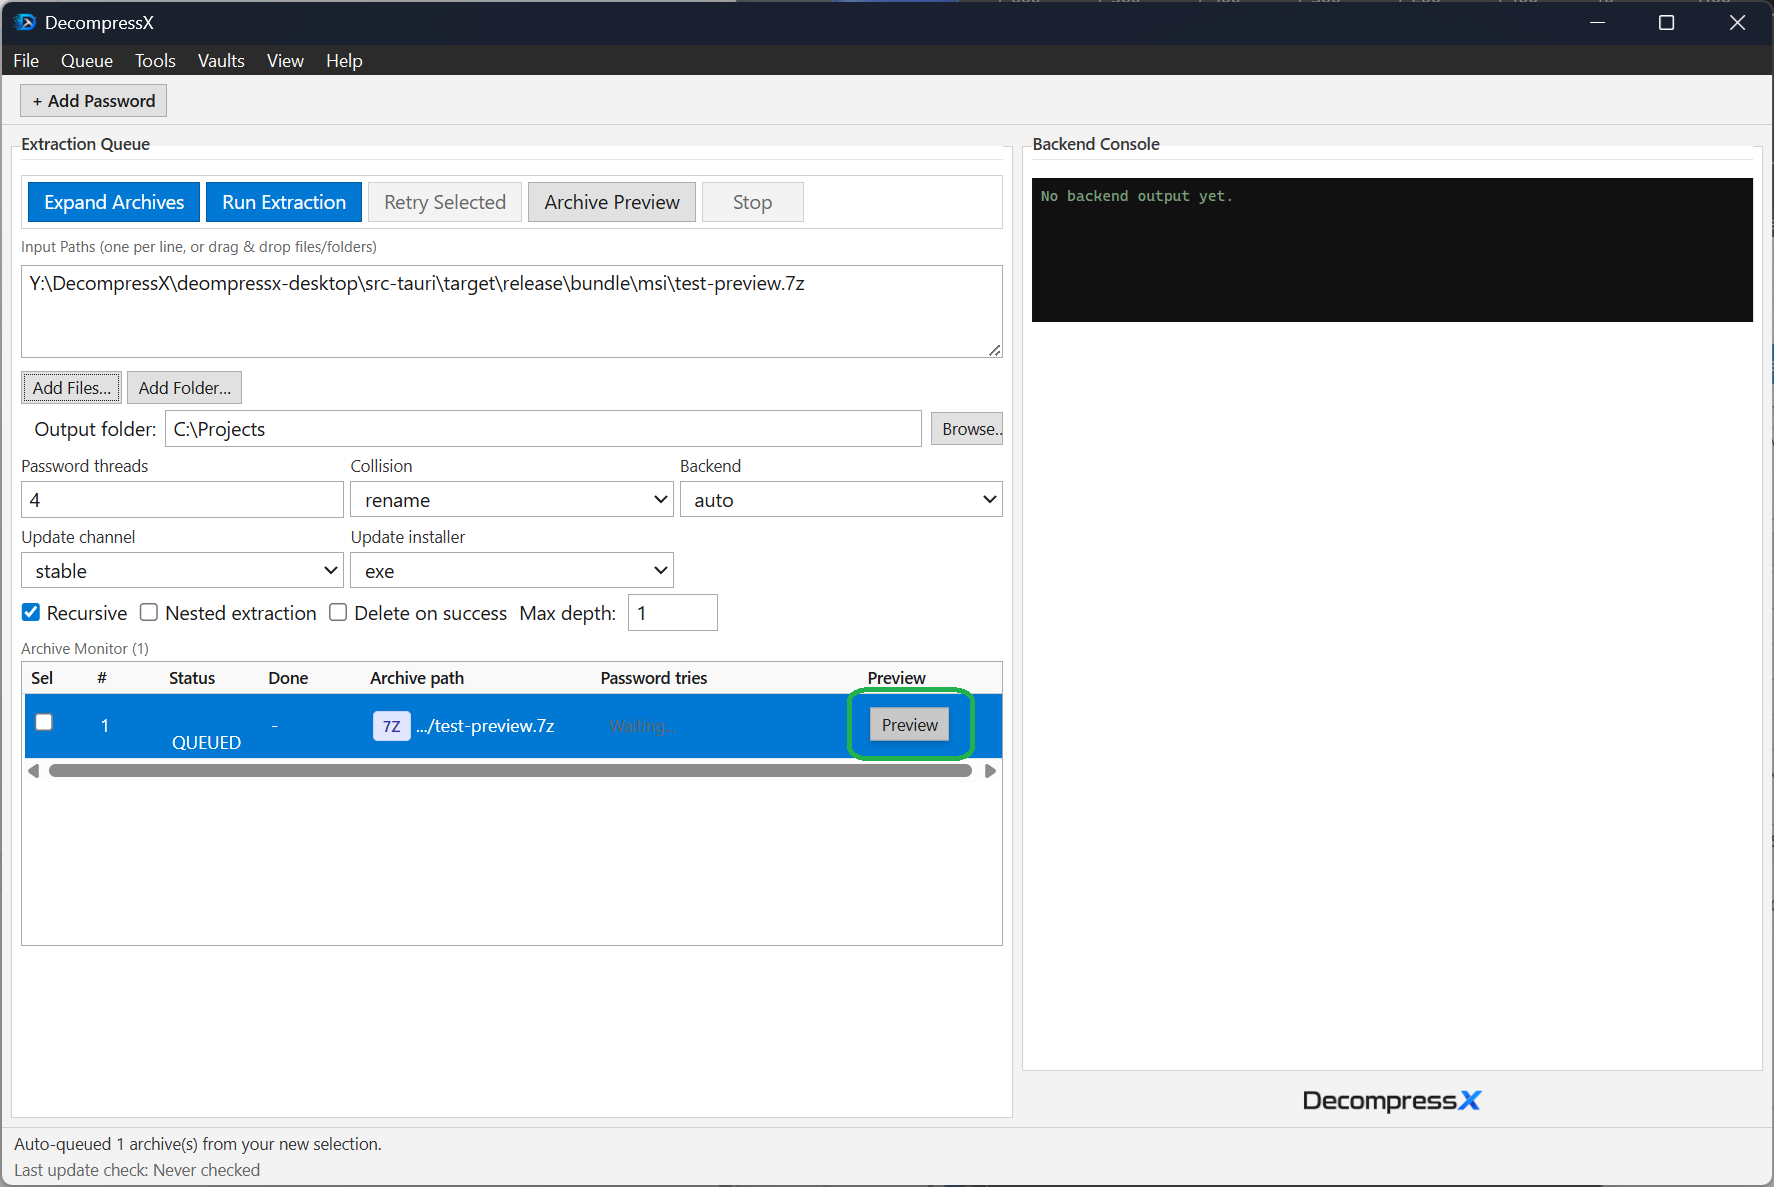Open the Vaults menu

click(221, 61)
